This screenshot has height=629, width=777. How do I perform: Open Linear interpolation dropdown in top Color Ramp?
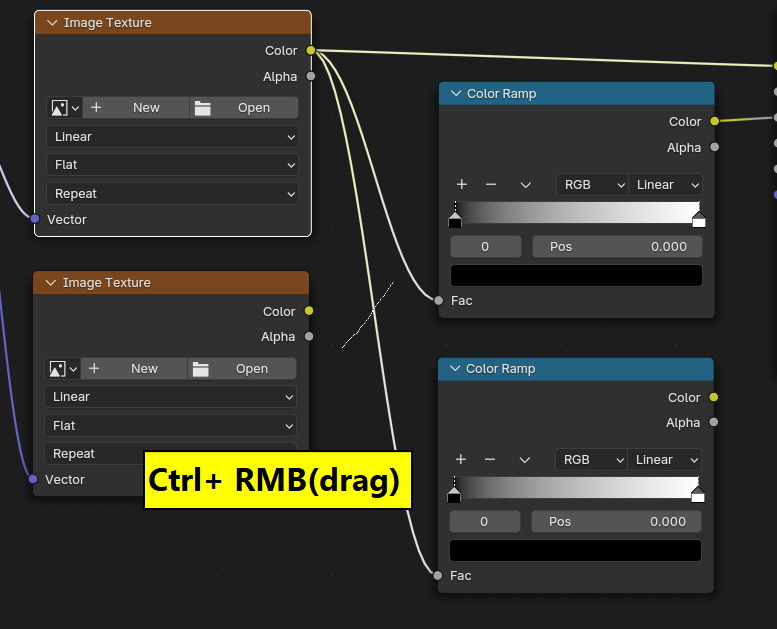pos(666,185)
